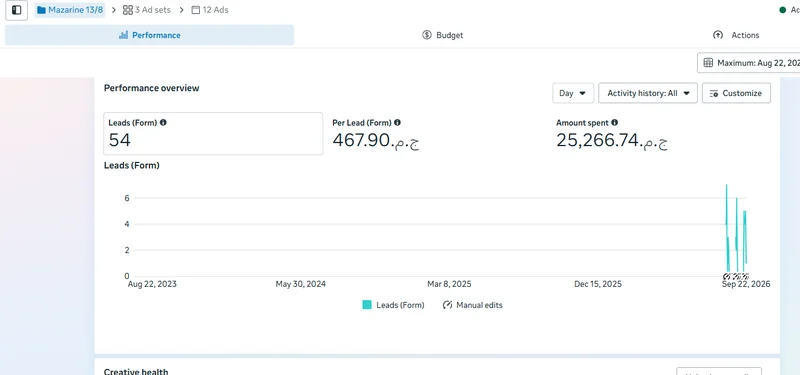
Task: Open the Day granularity dropdown
Action: pos(573,93)
